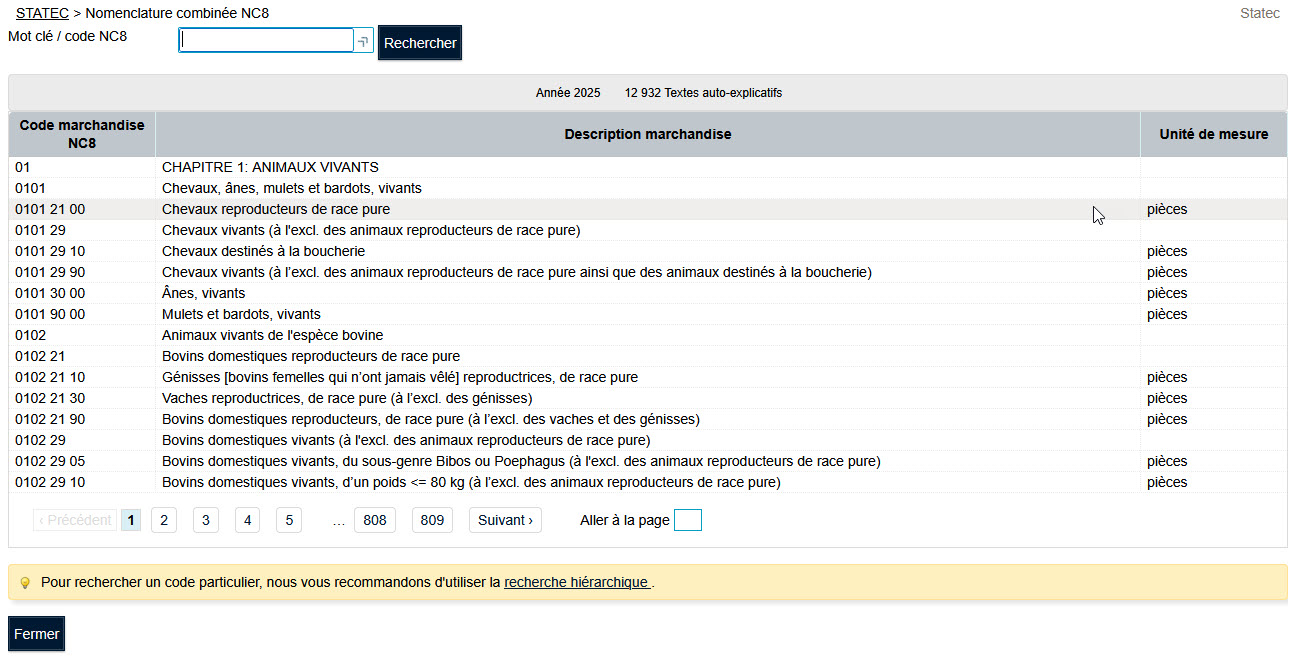Click the 12 932 Textes auto-explicatifs label
The width and height of the screenshot is (1291, 660).
point(703,93)
